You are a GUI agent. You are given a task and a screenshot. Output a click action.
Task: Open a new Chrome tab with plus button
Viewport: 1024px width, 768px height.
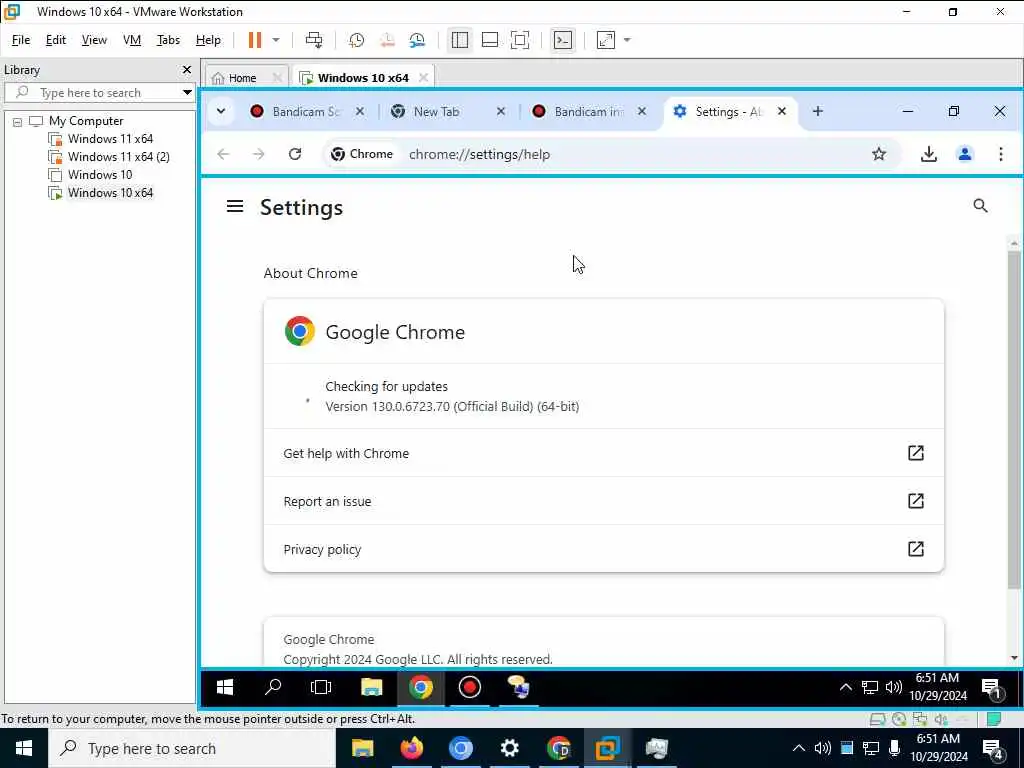(x=818, y=112)
